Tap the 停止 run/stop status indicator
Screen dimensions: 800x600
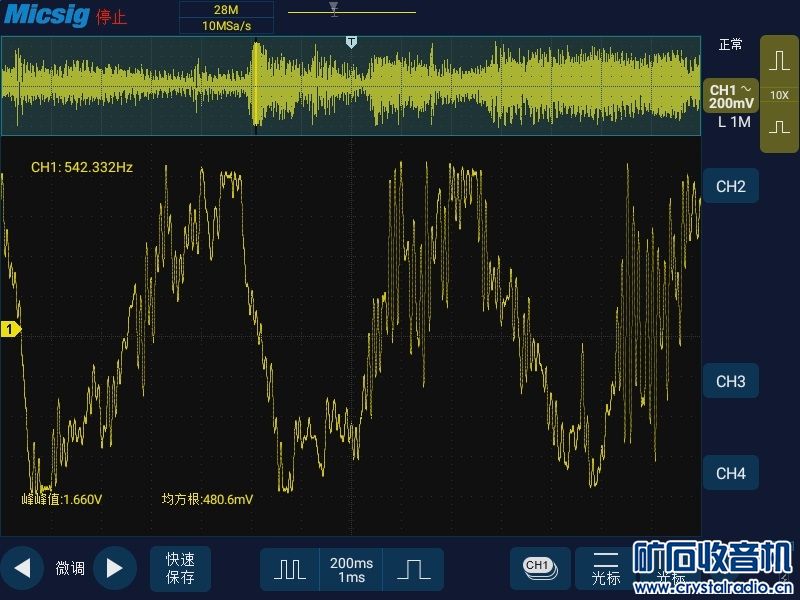(x=111, y=17)
